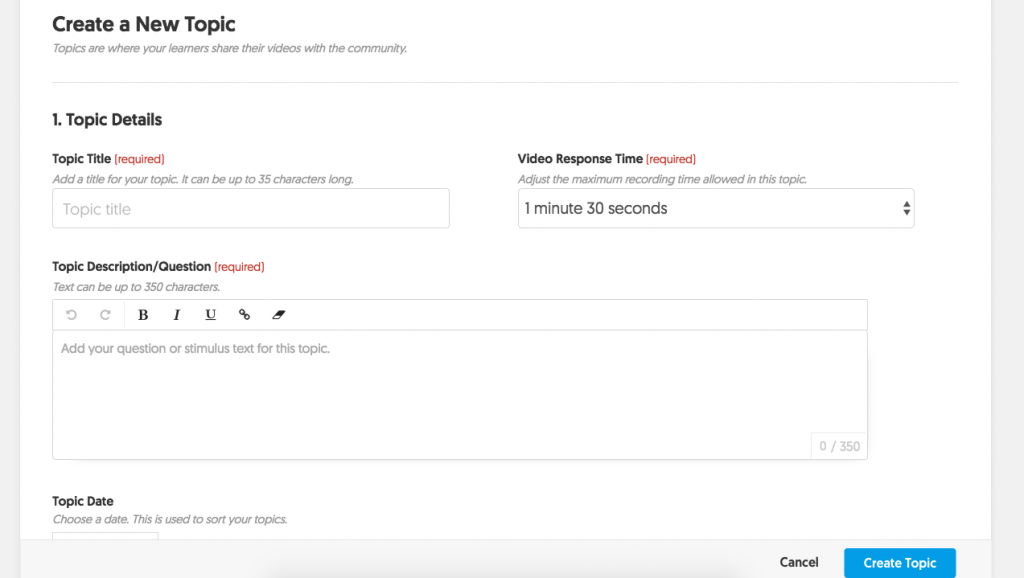The image size is (1024, 578).
Task: Click the '1. Topic Details' section header
Action: point(107,119)
